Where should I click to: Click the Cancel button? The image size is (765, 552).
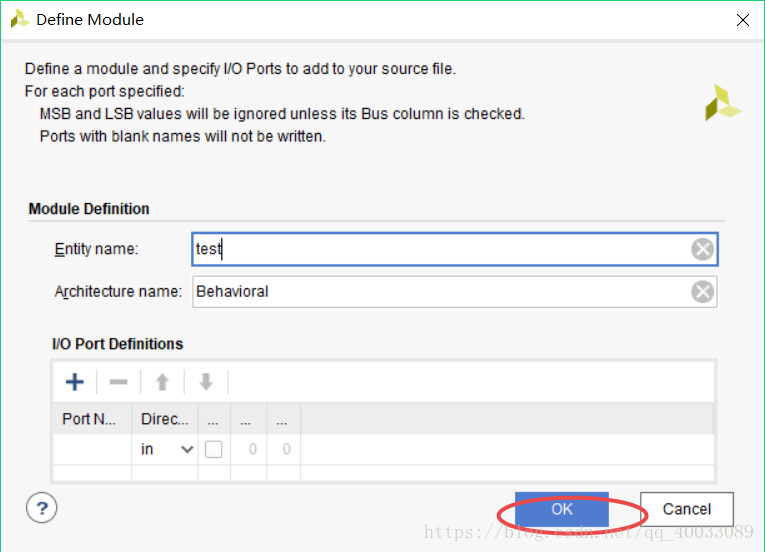coord(686,509)
